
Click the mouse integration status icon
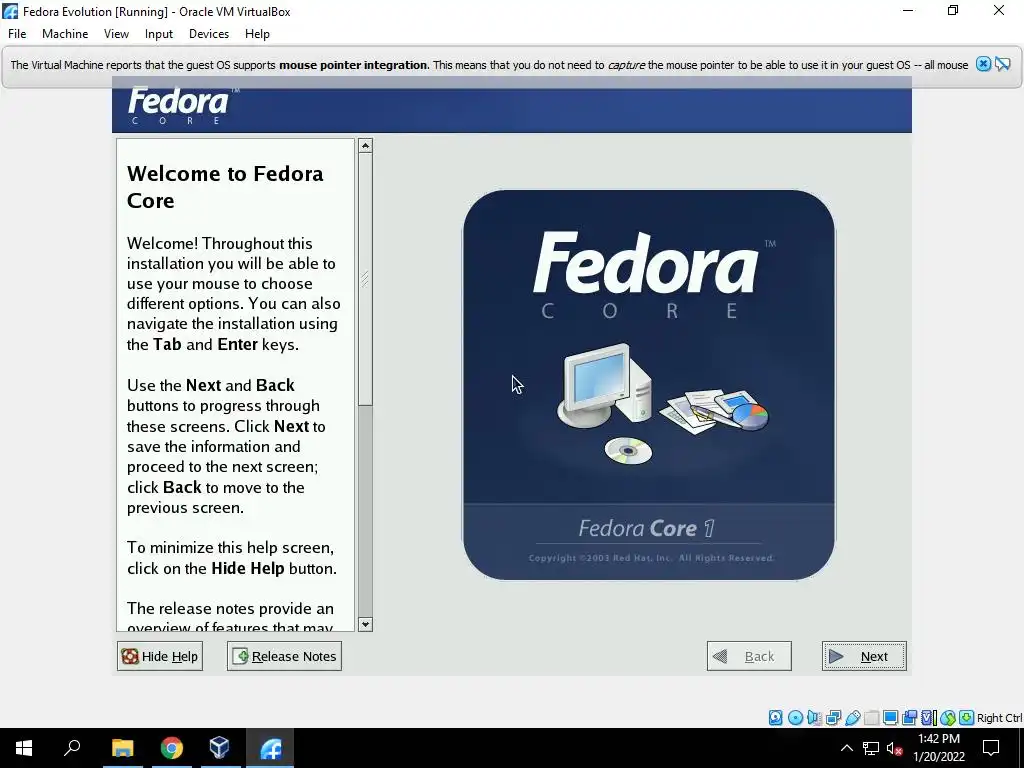[x=948, y=718]
